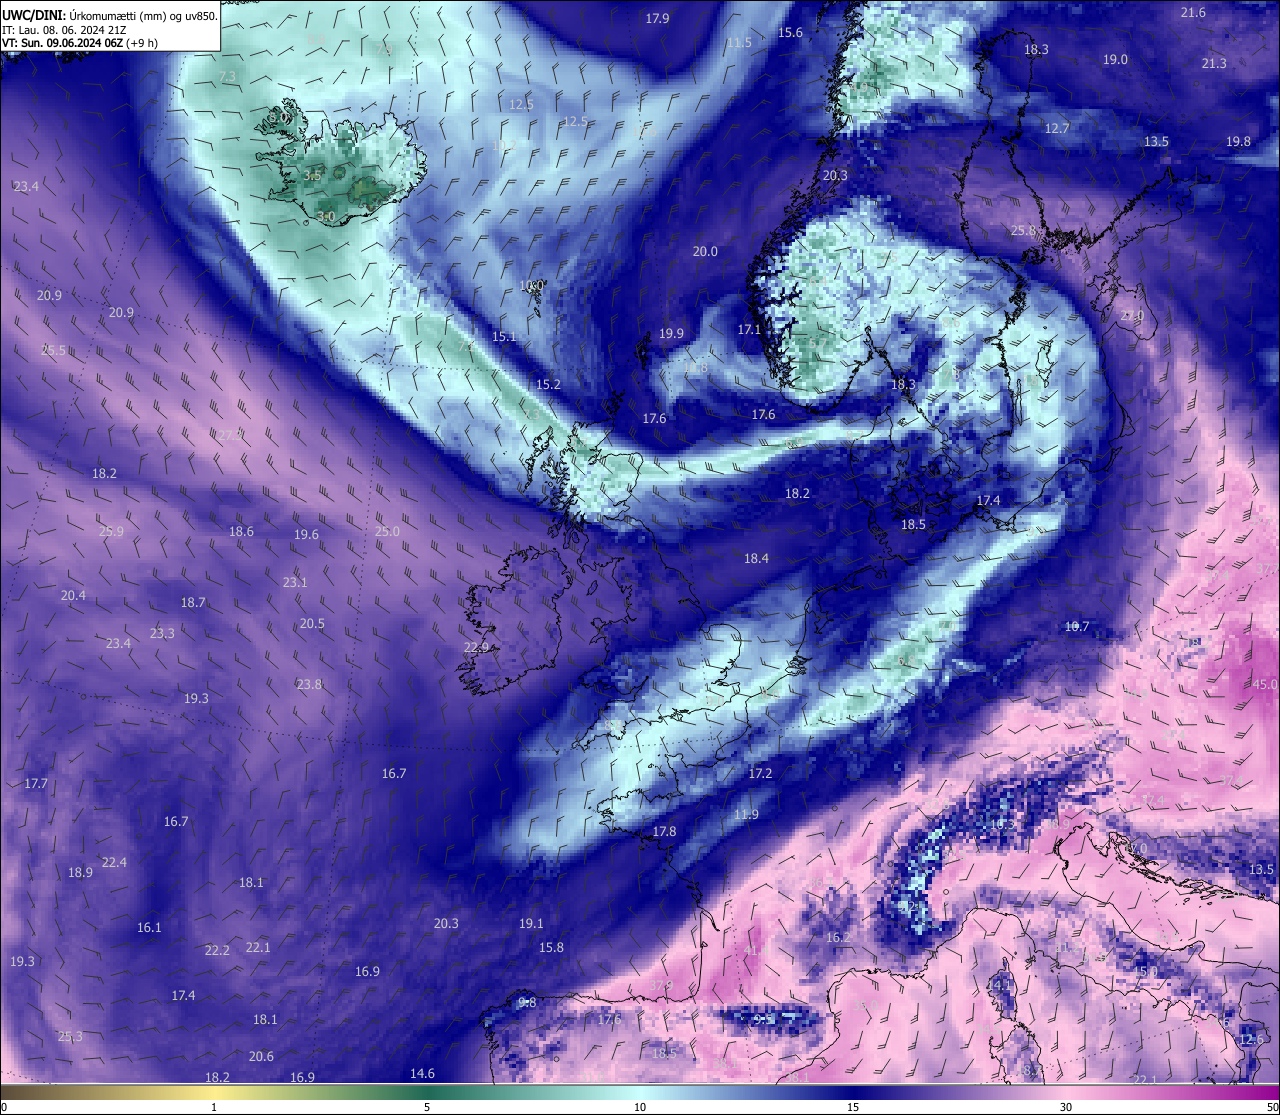1280x1115 pixels.
Task: Click the 15.8 value label
Action: click(551, 948)
